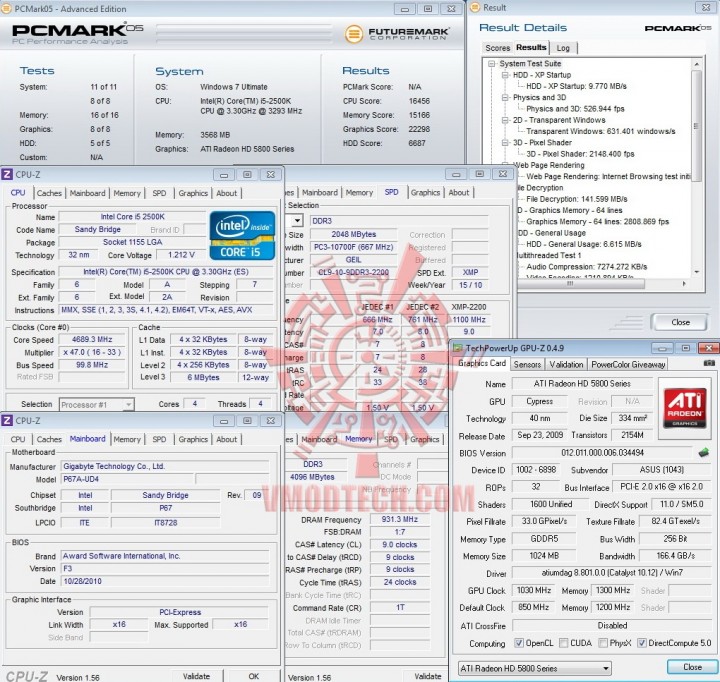Collapse the 3D - Pixel Shader node
This screenshot has height=682, width=720.
(505, 142)
